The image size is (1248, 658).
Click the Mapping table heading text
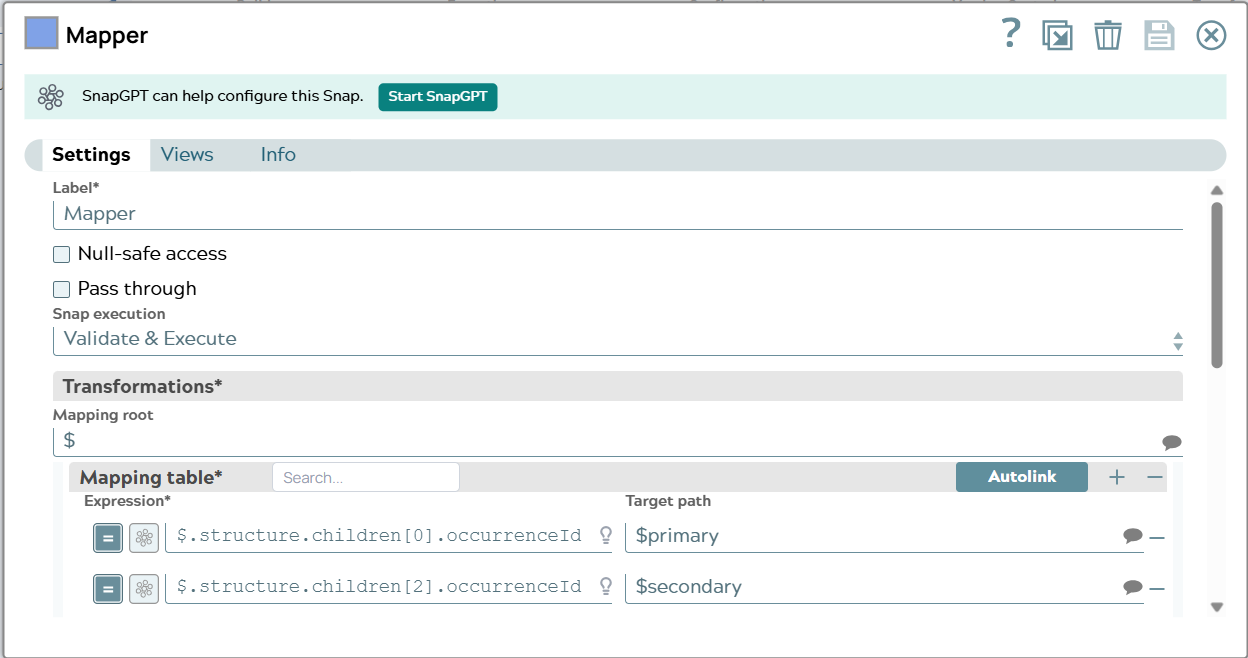(151, 477)
